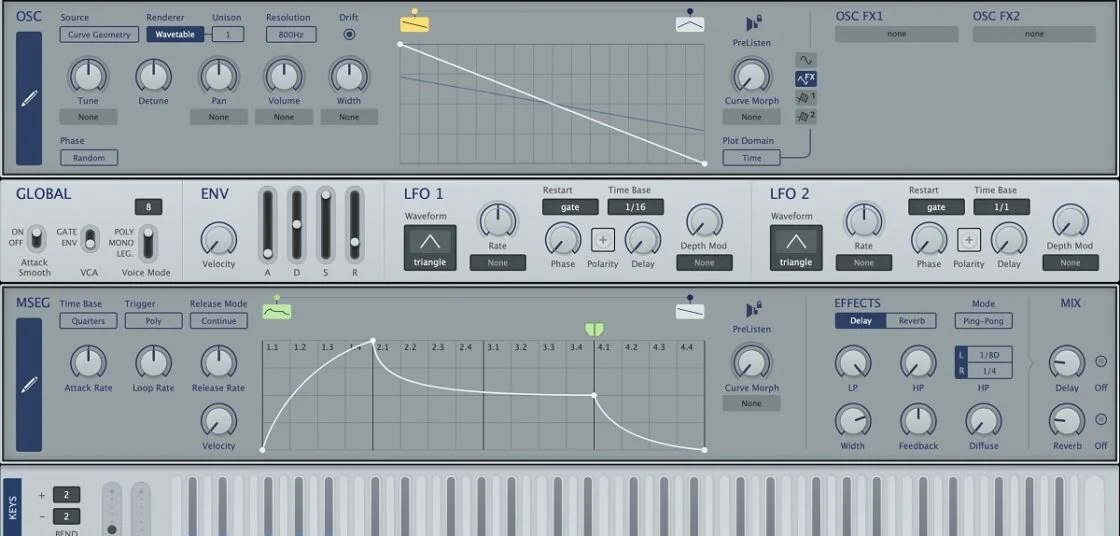Open the OSC FX1 selector dropdown

[x=896, y=34]
